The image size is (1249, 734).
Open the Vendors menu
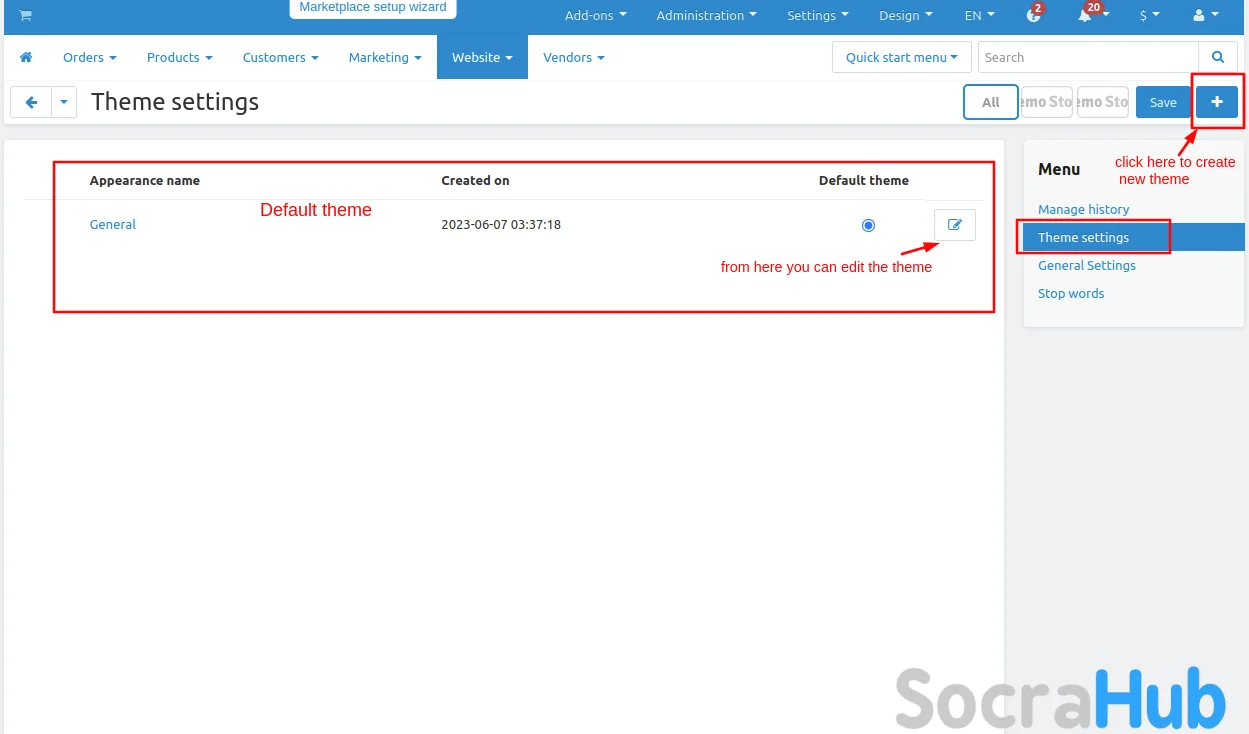click(573, 57)
